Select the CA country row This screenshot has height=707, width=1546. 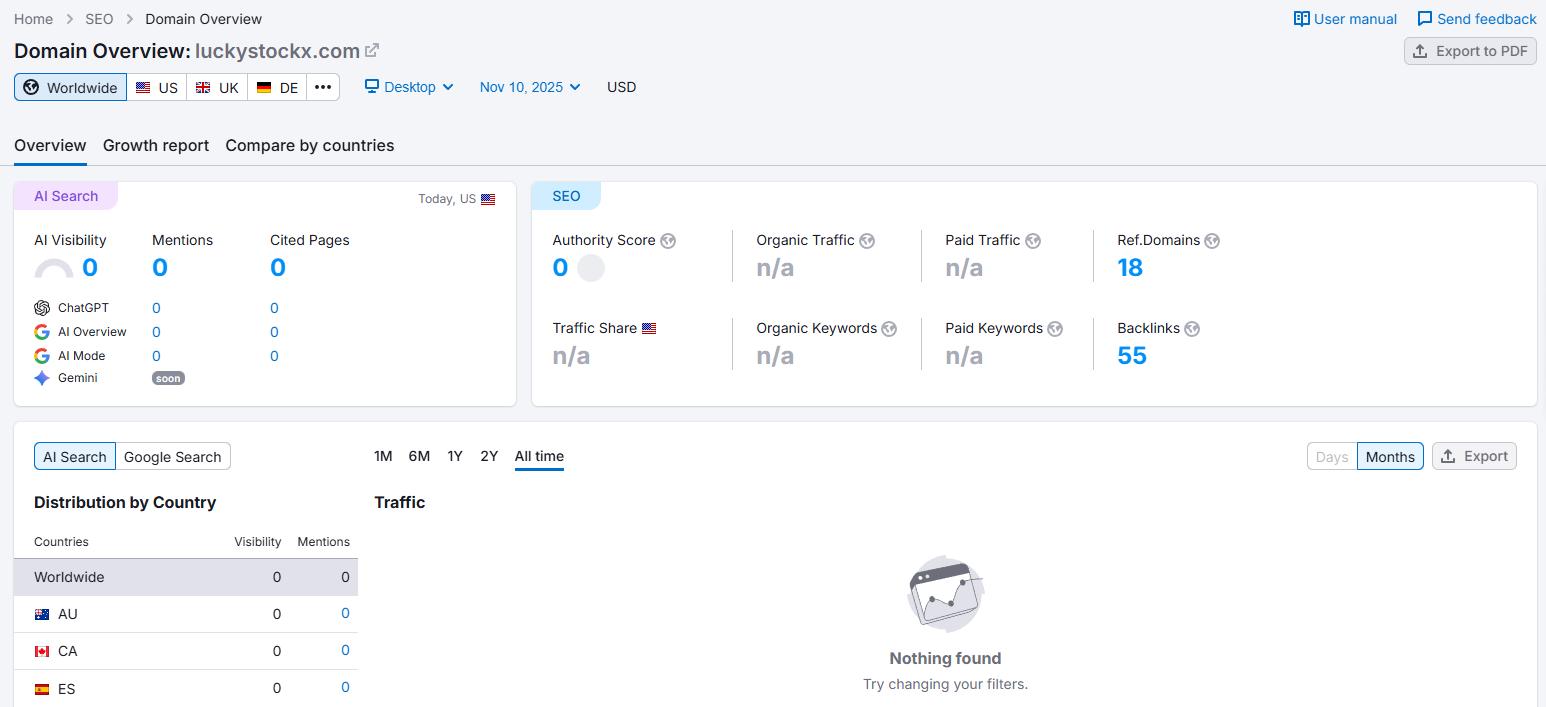pyautogui.click(x=186, y=651)
